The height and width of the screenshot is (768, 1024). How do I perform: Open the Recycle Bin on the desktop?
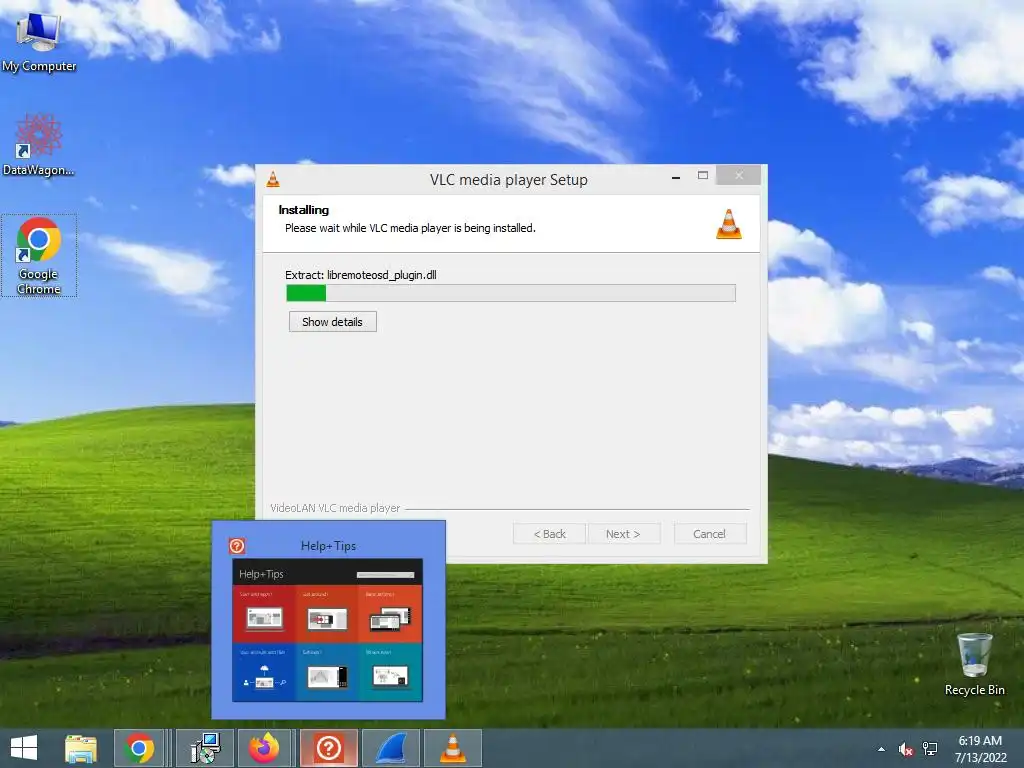[x=974, y=663]
